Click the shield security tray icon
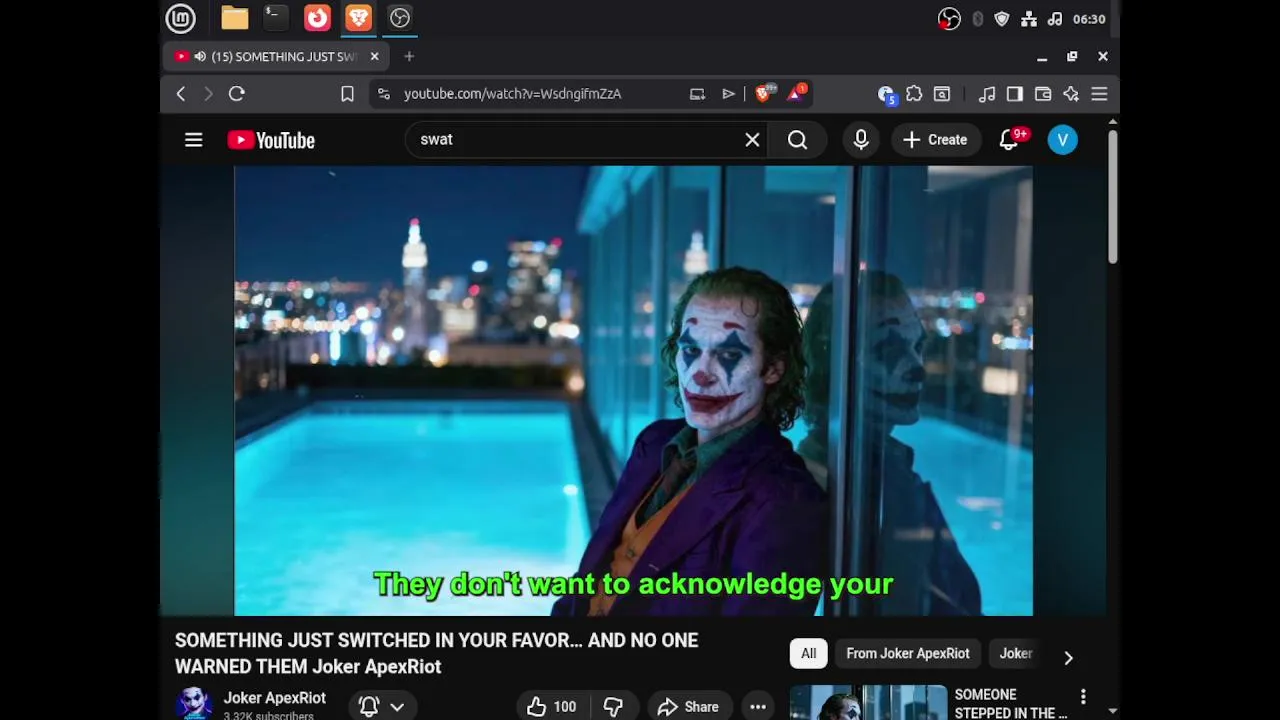The image size is (1280, 720). [1002, 19]
